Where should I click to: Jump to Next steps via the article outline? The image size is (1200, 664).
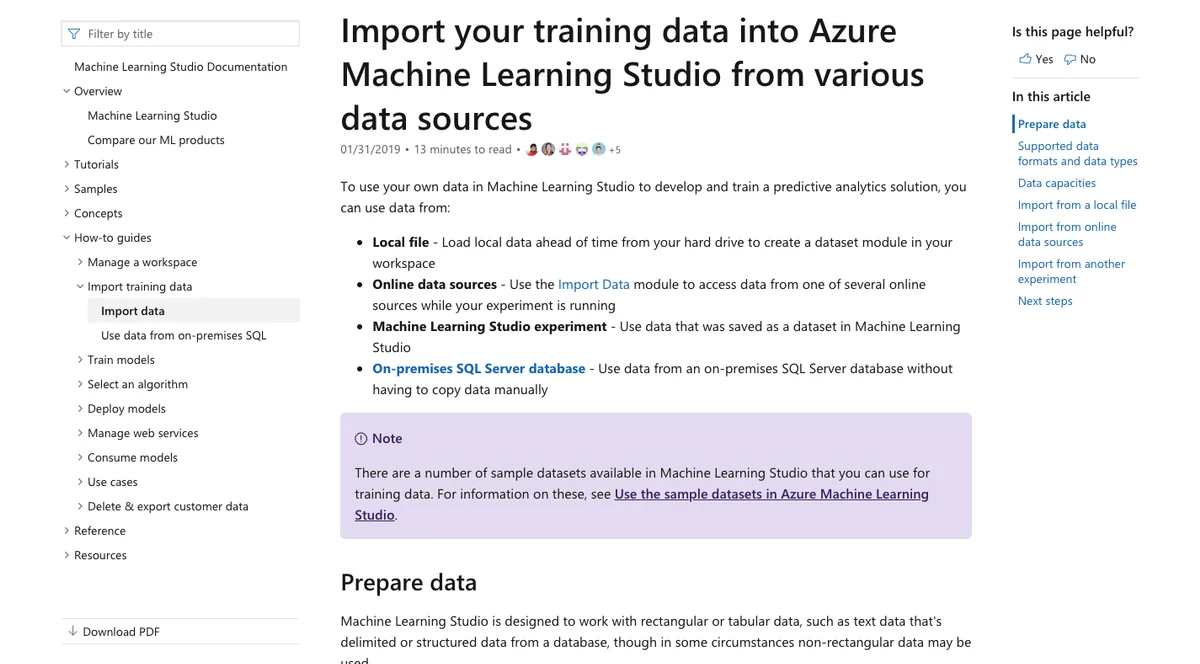click(x=1043, y=300)
